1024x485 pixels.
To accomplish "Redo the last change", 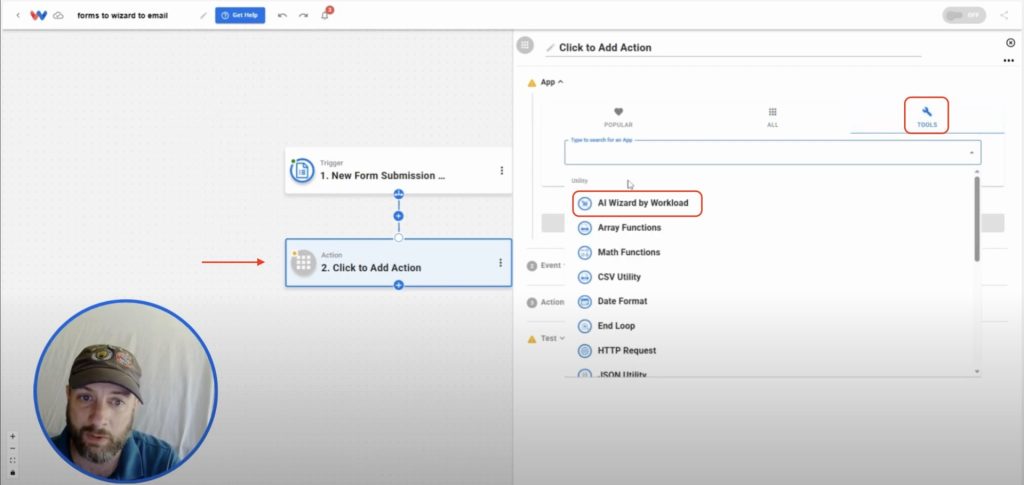I will [303, 15].
